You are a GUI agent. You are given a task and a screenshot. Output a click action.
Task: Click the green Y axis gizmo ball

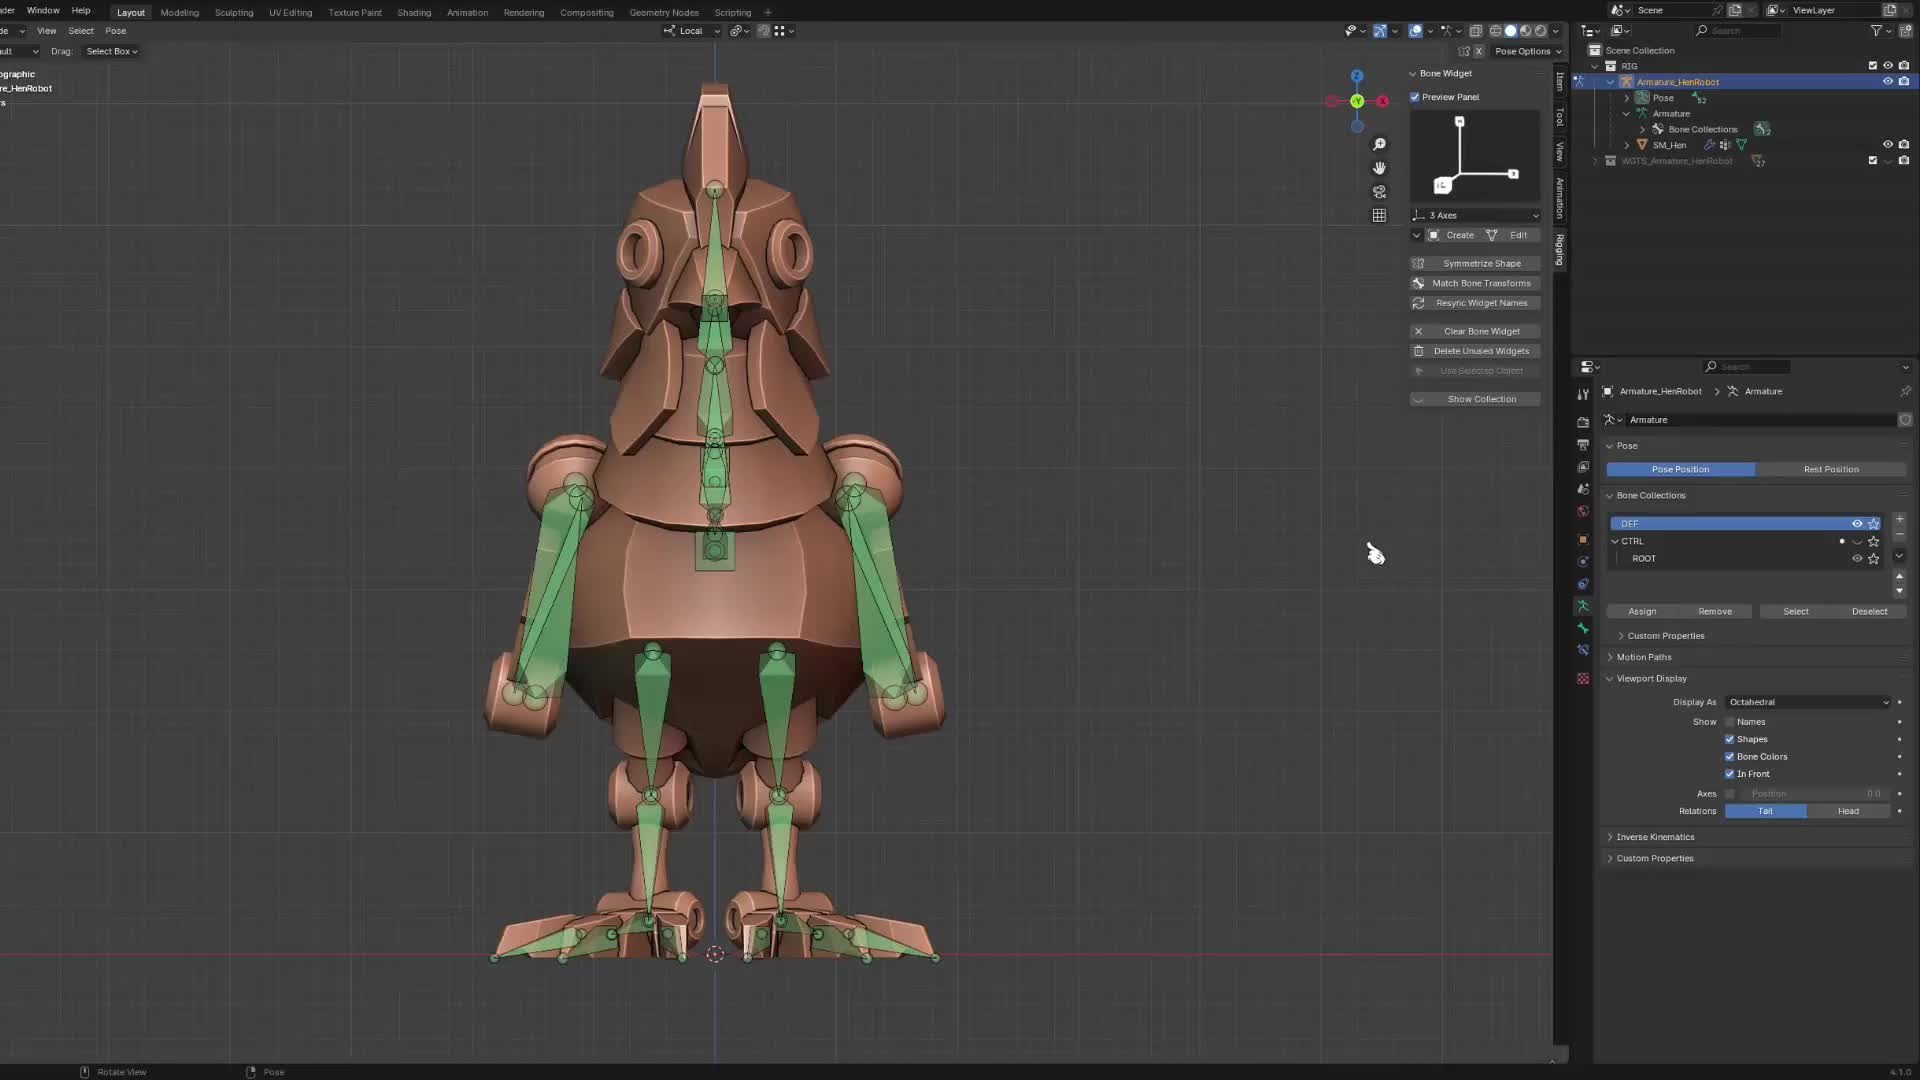click(1357, 101)
